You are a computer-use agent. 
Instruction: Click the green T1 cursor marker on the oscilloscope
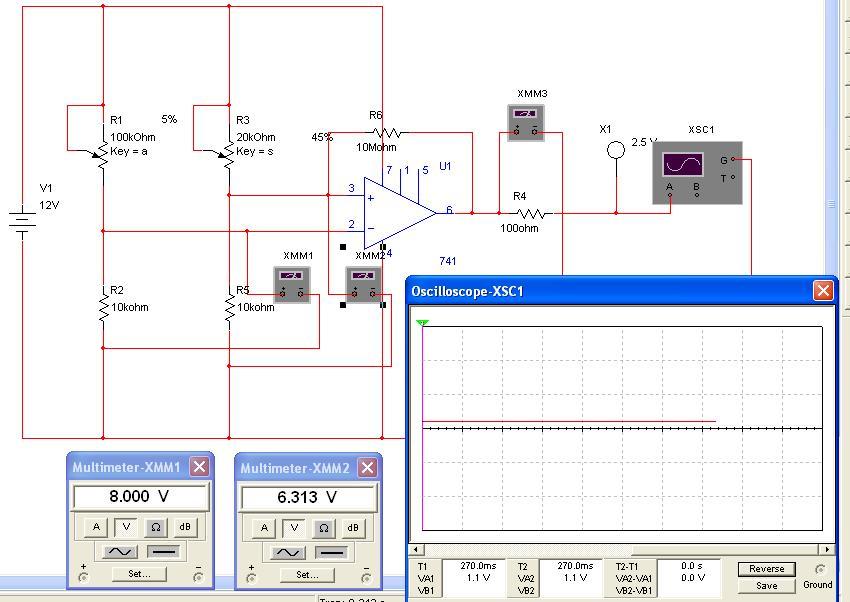pyautogui.click(x=422, y=323)
